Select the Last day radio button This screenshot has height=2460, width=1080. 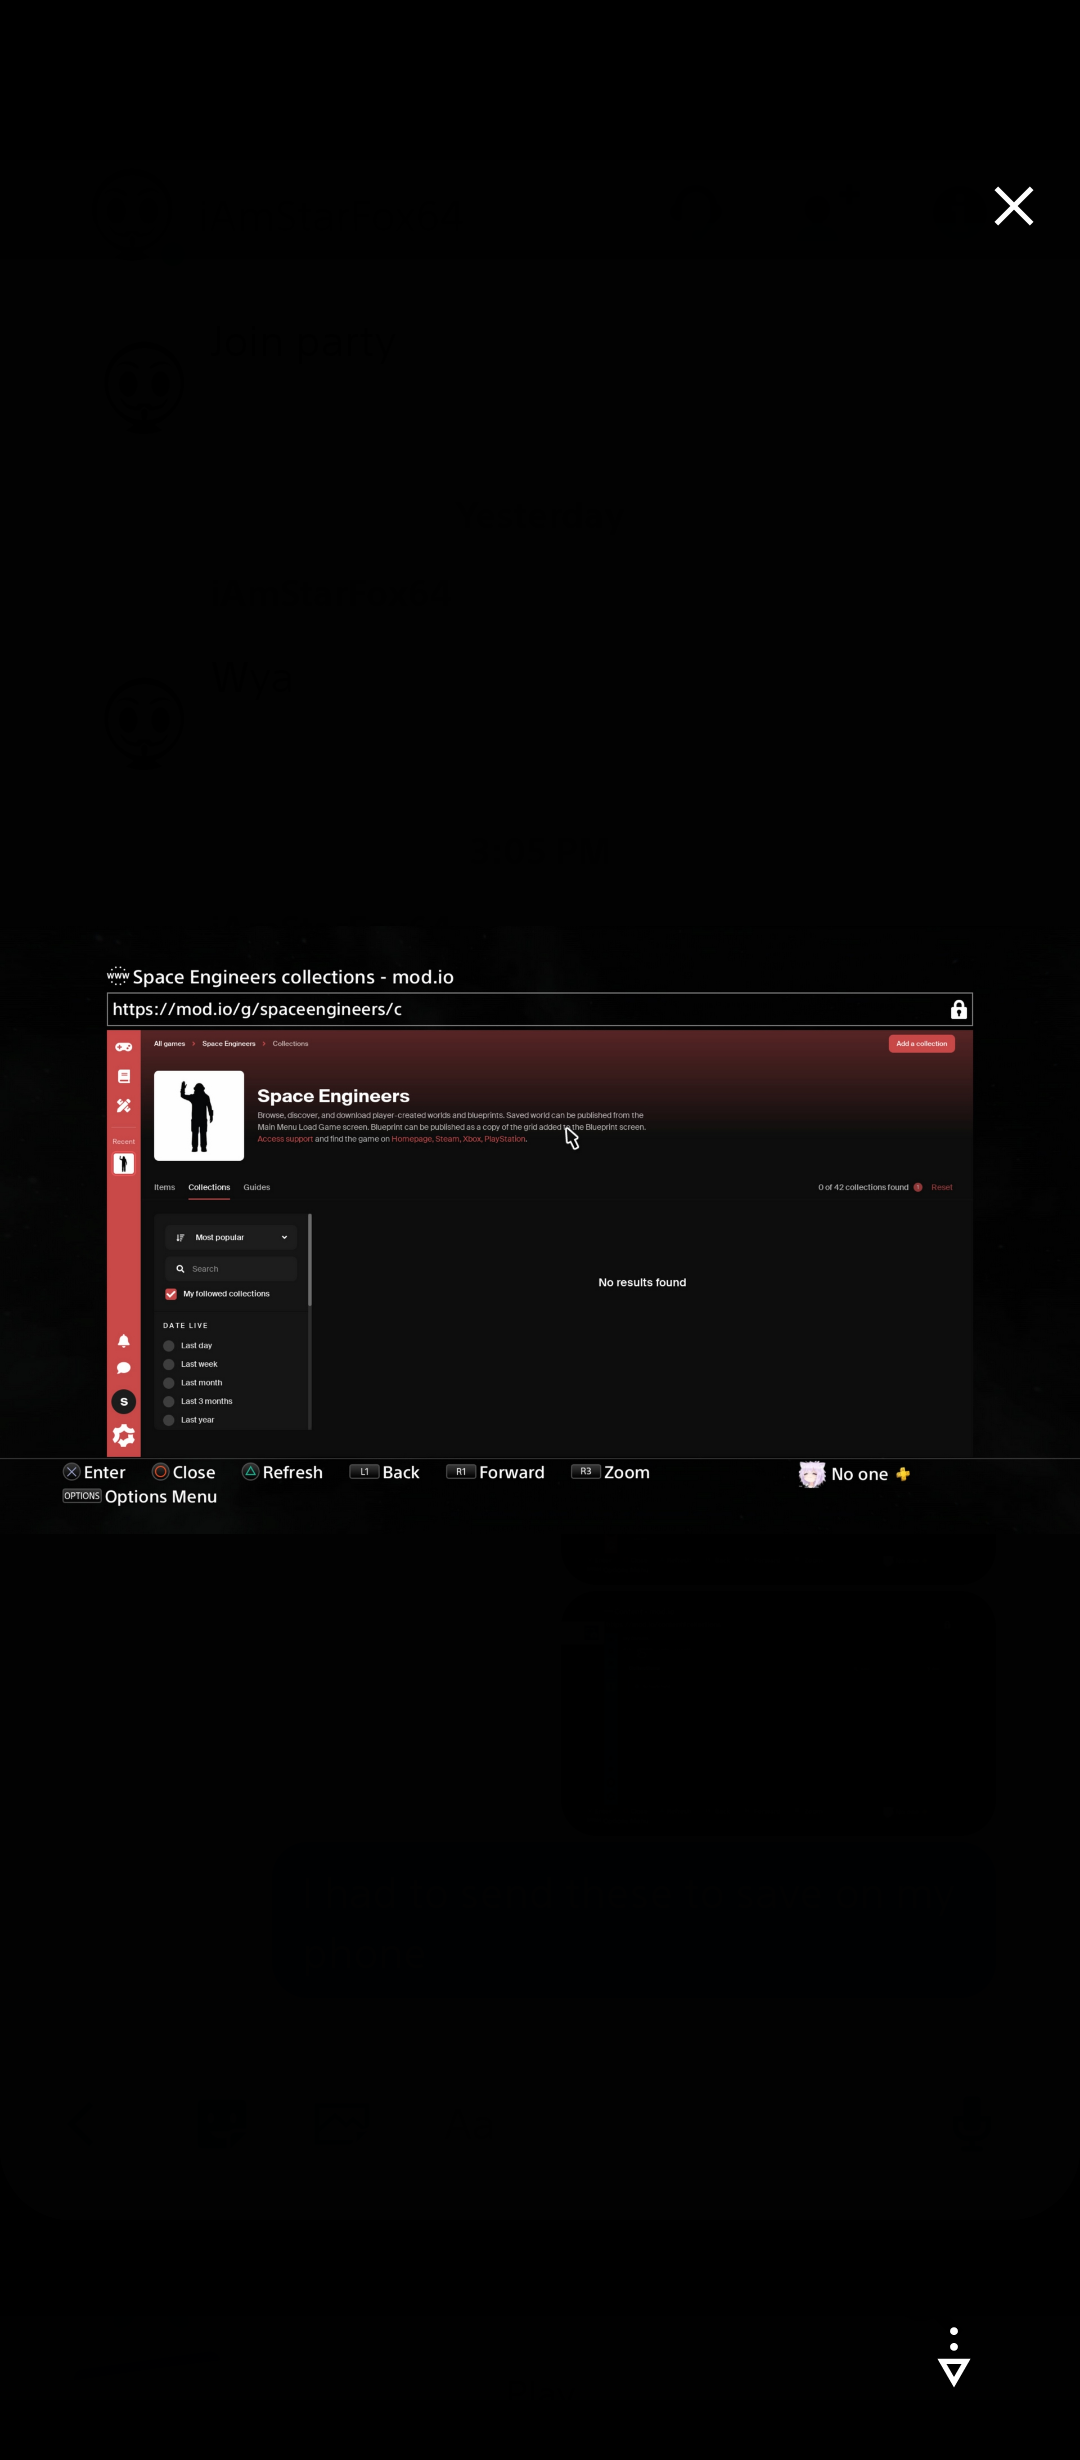coord(169,1346)
